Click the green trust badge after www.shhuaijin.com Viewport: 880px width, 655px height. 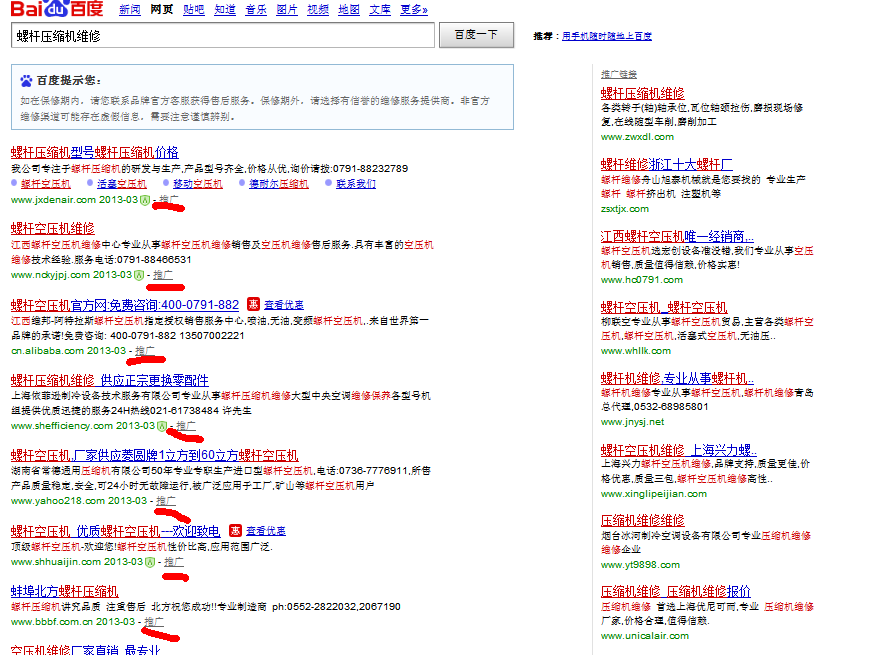[x=150, y=562]
